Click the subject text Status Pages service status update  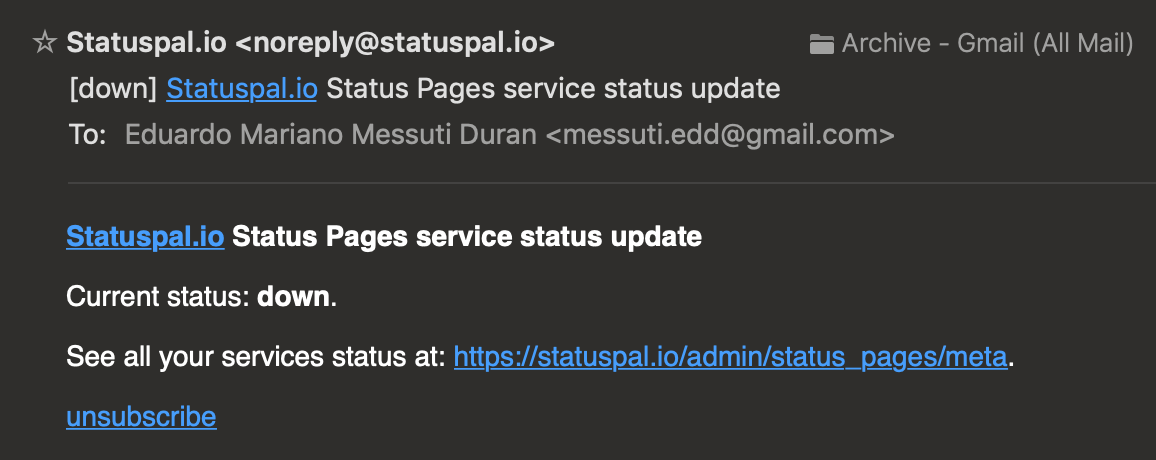pyautogui.click(x=553, y=89)
